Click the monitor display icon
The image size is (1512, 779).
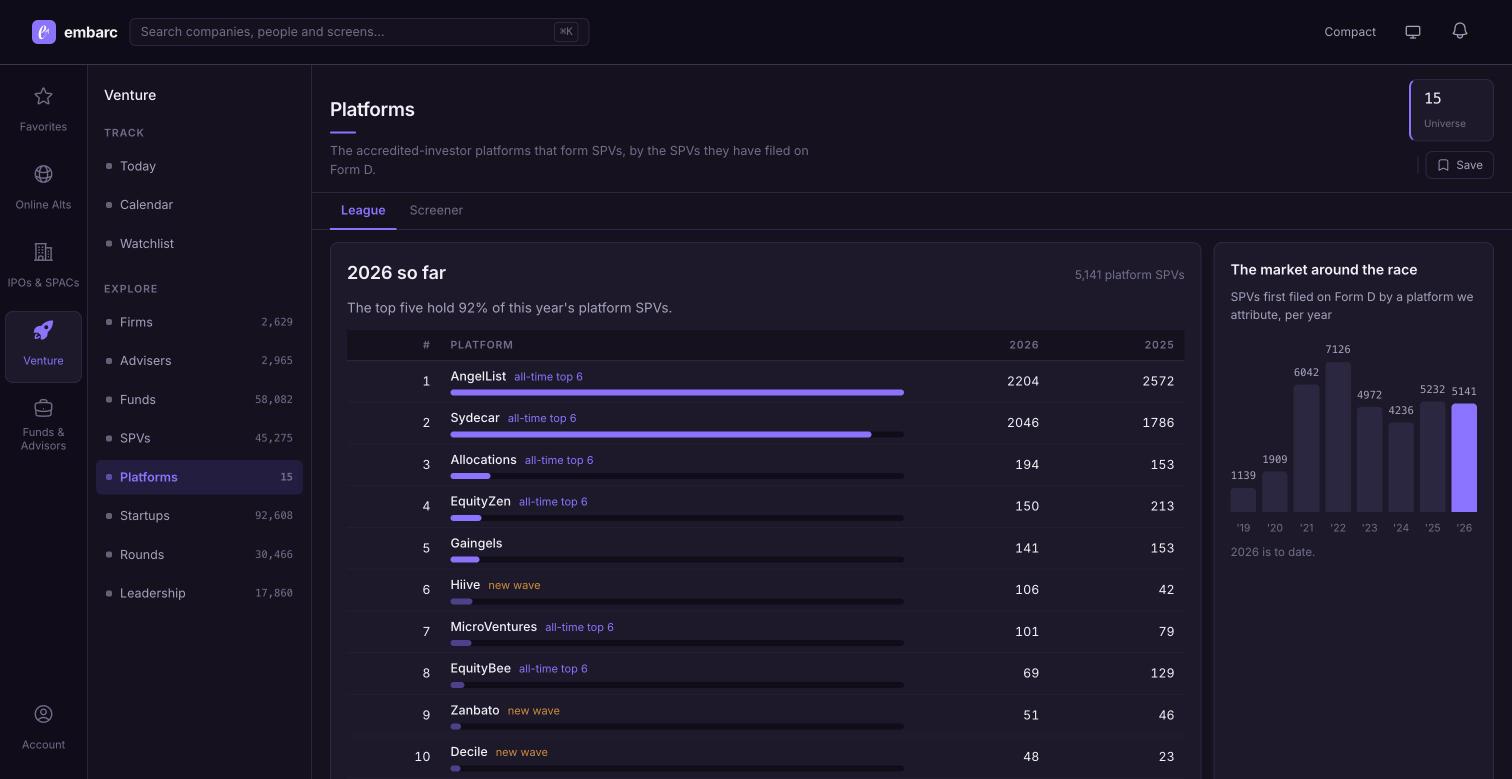1413,31
